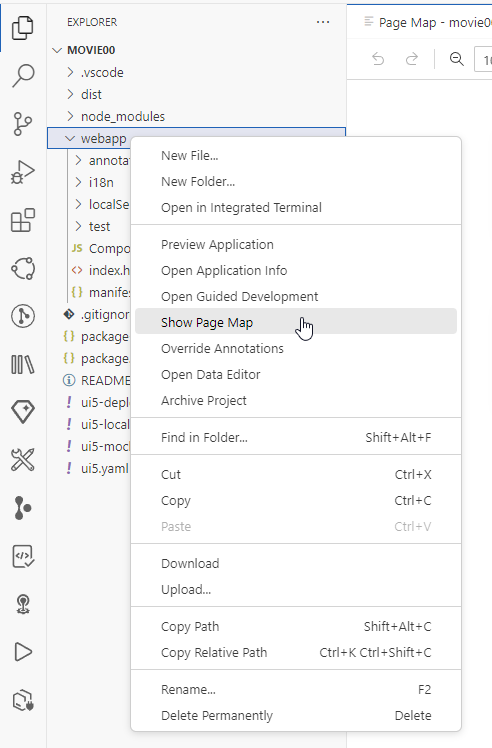
Task: Choose Open Application Info
Action: click(296, 270)
